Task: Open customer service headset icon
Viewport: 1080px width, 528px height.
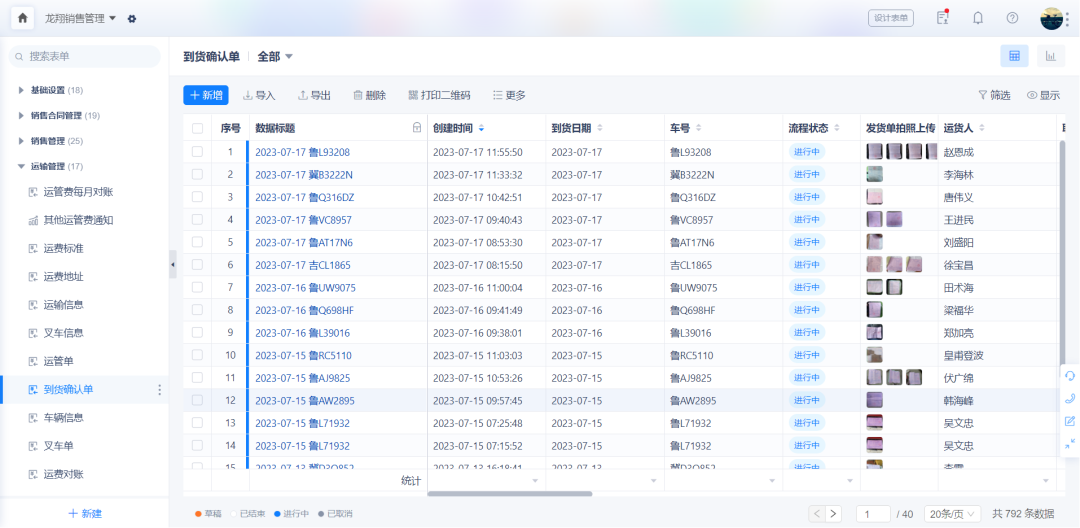Action: (1070, 376)
